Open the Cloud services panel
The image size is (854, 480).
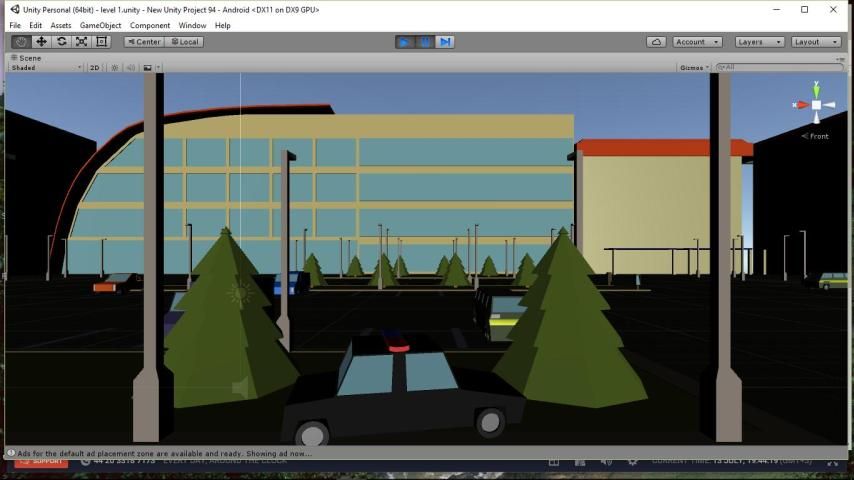pos(656,42)
